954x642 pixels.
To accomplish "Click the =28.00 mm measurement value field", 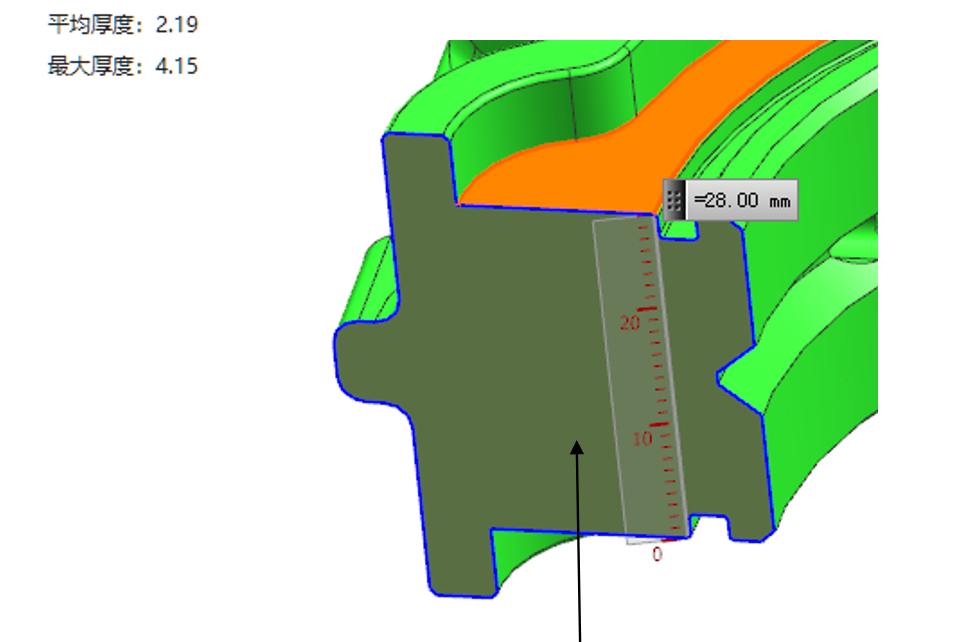I will 742,200.
